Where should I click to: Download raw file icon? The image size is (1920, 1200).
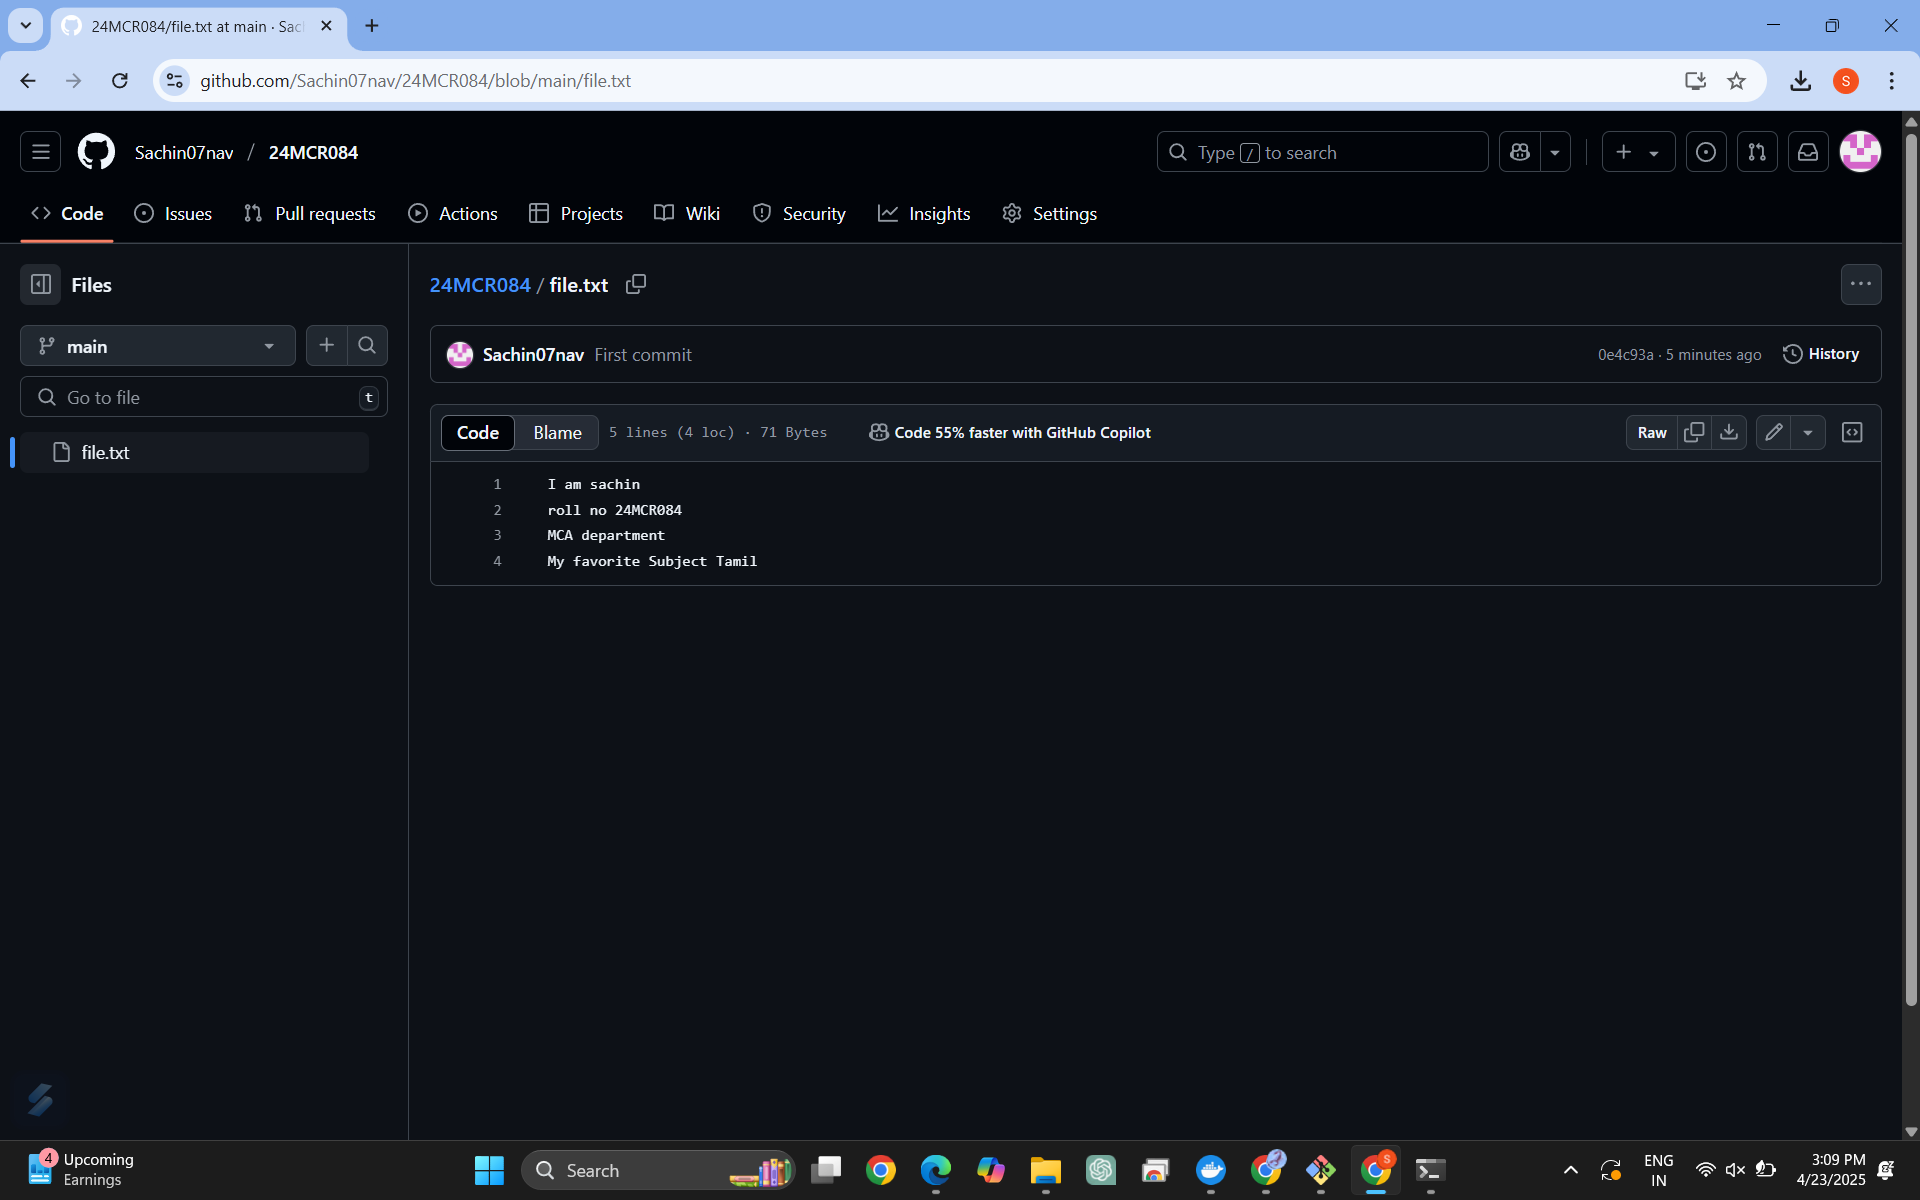[x=1729, y=433]
